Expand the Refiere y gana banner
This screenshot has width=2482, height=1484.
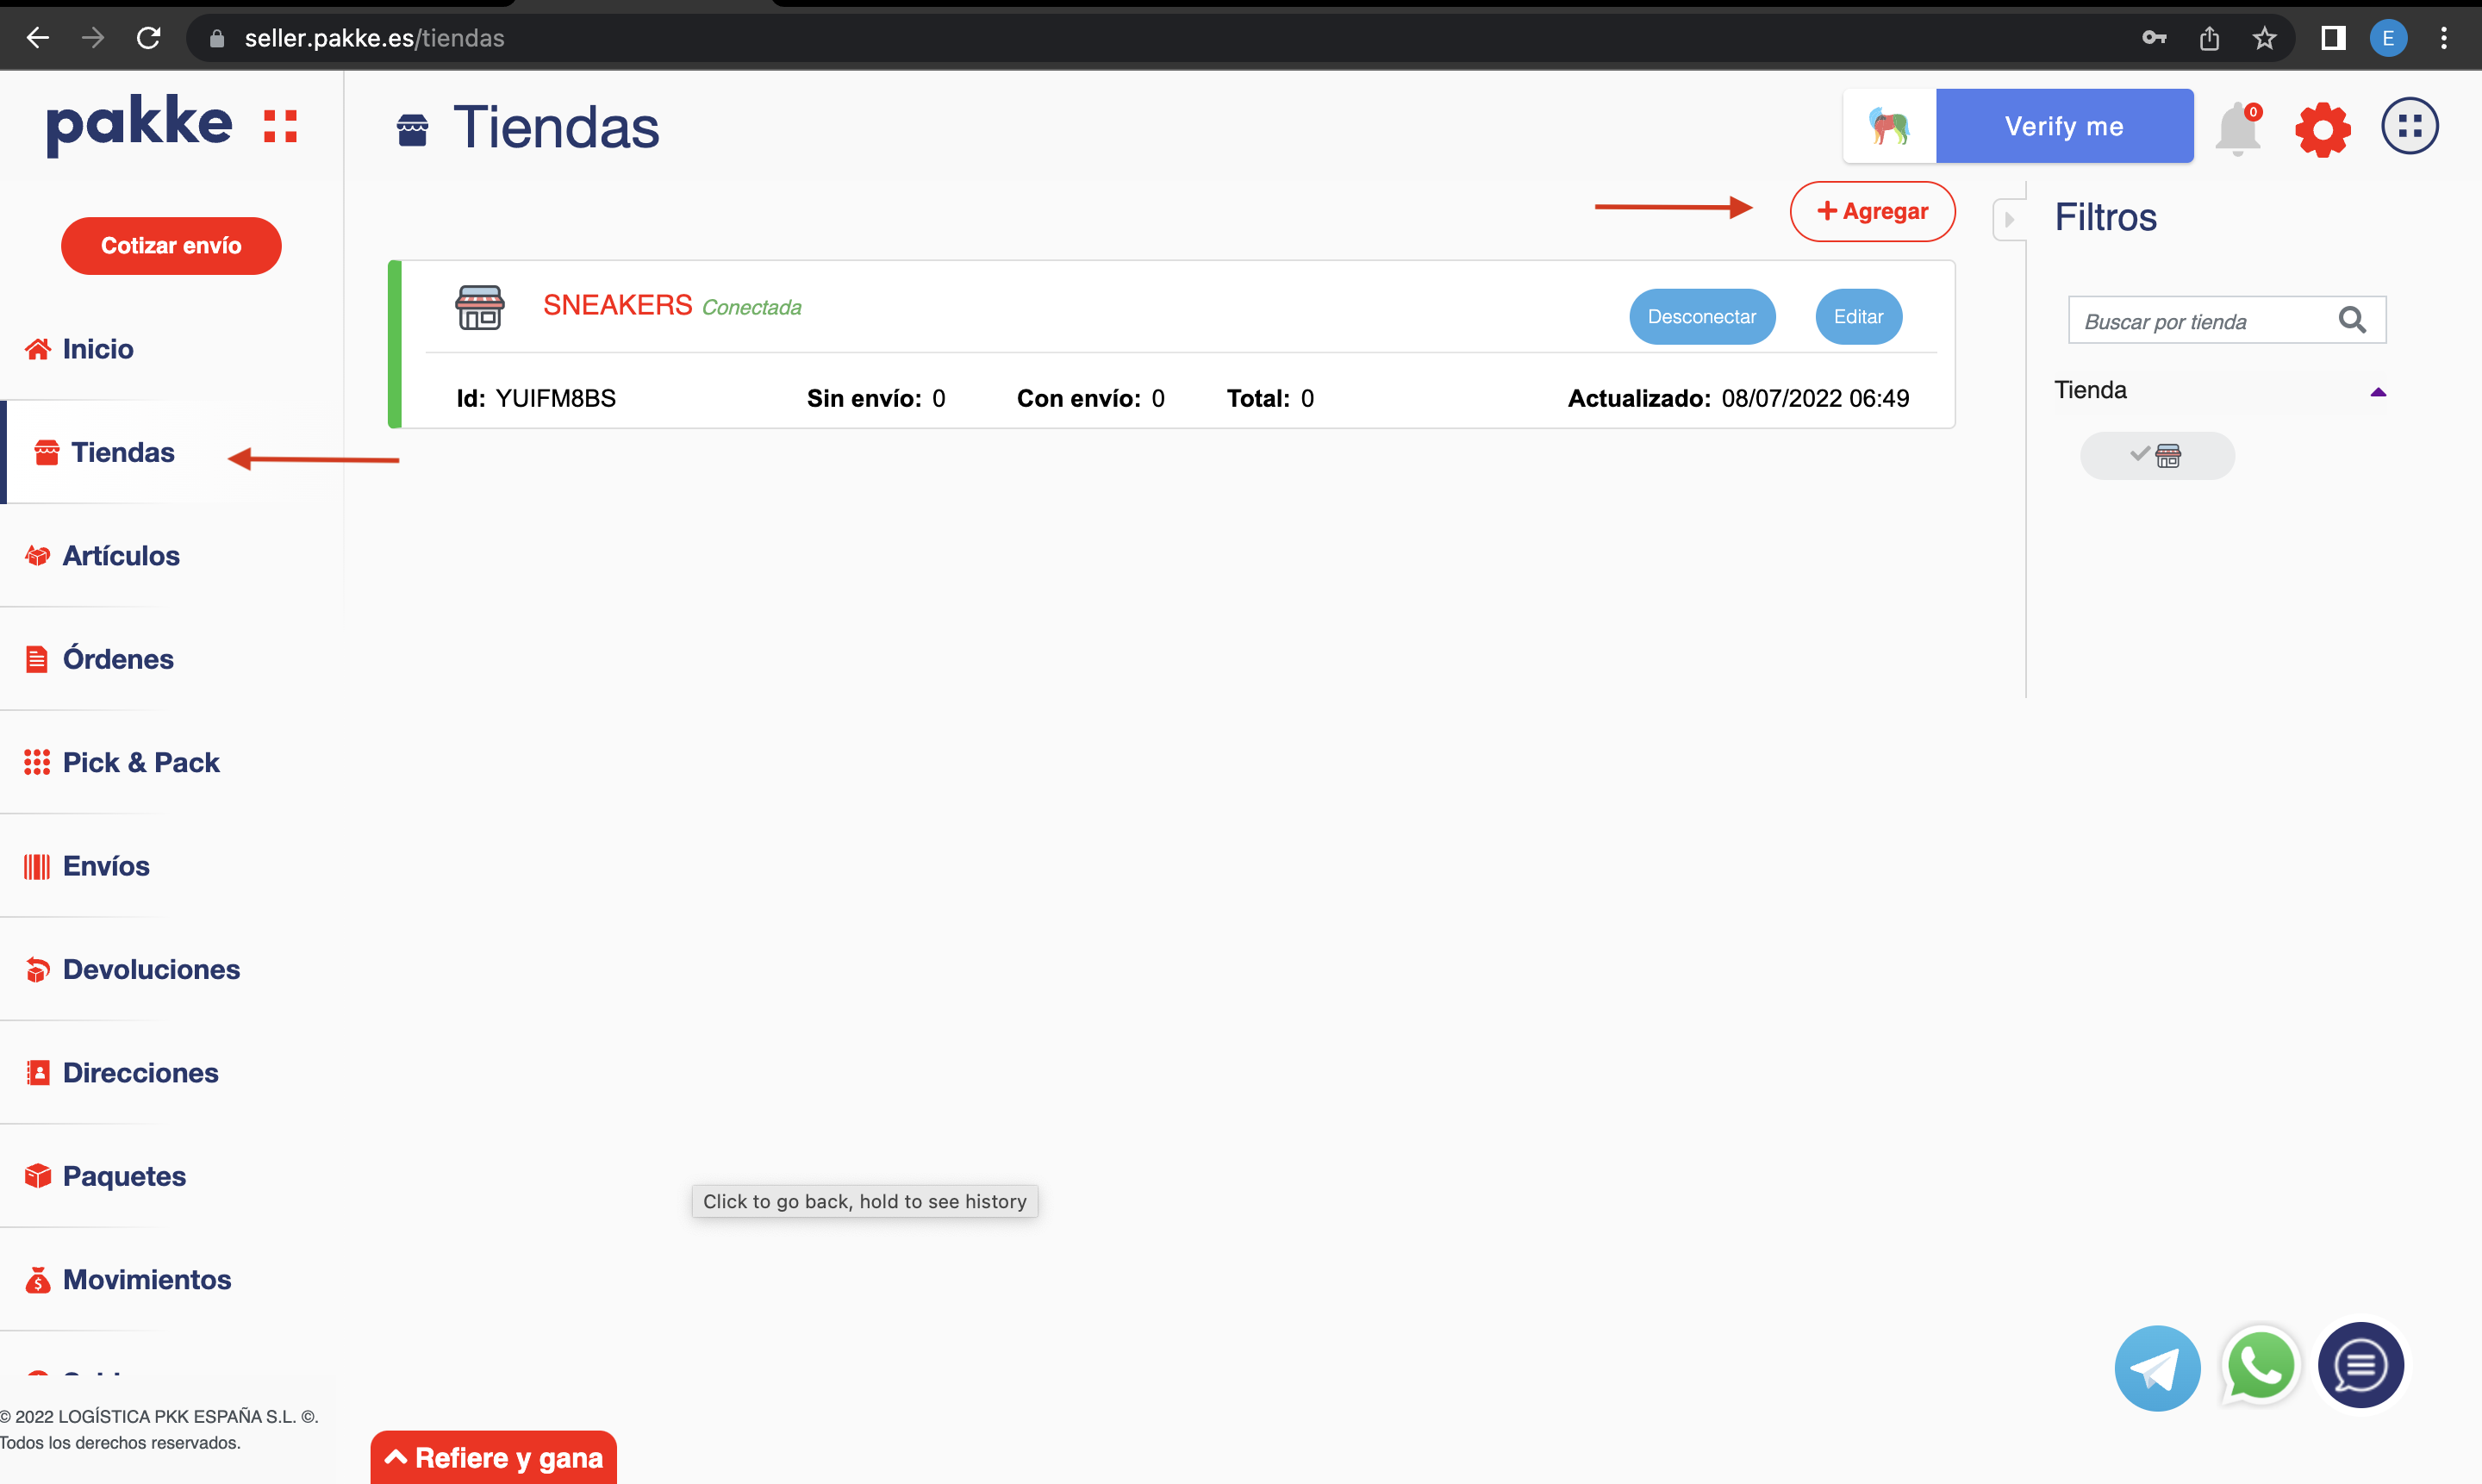tap(493, 1457)
